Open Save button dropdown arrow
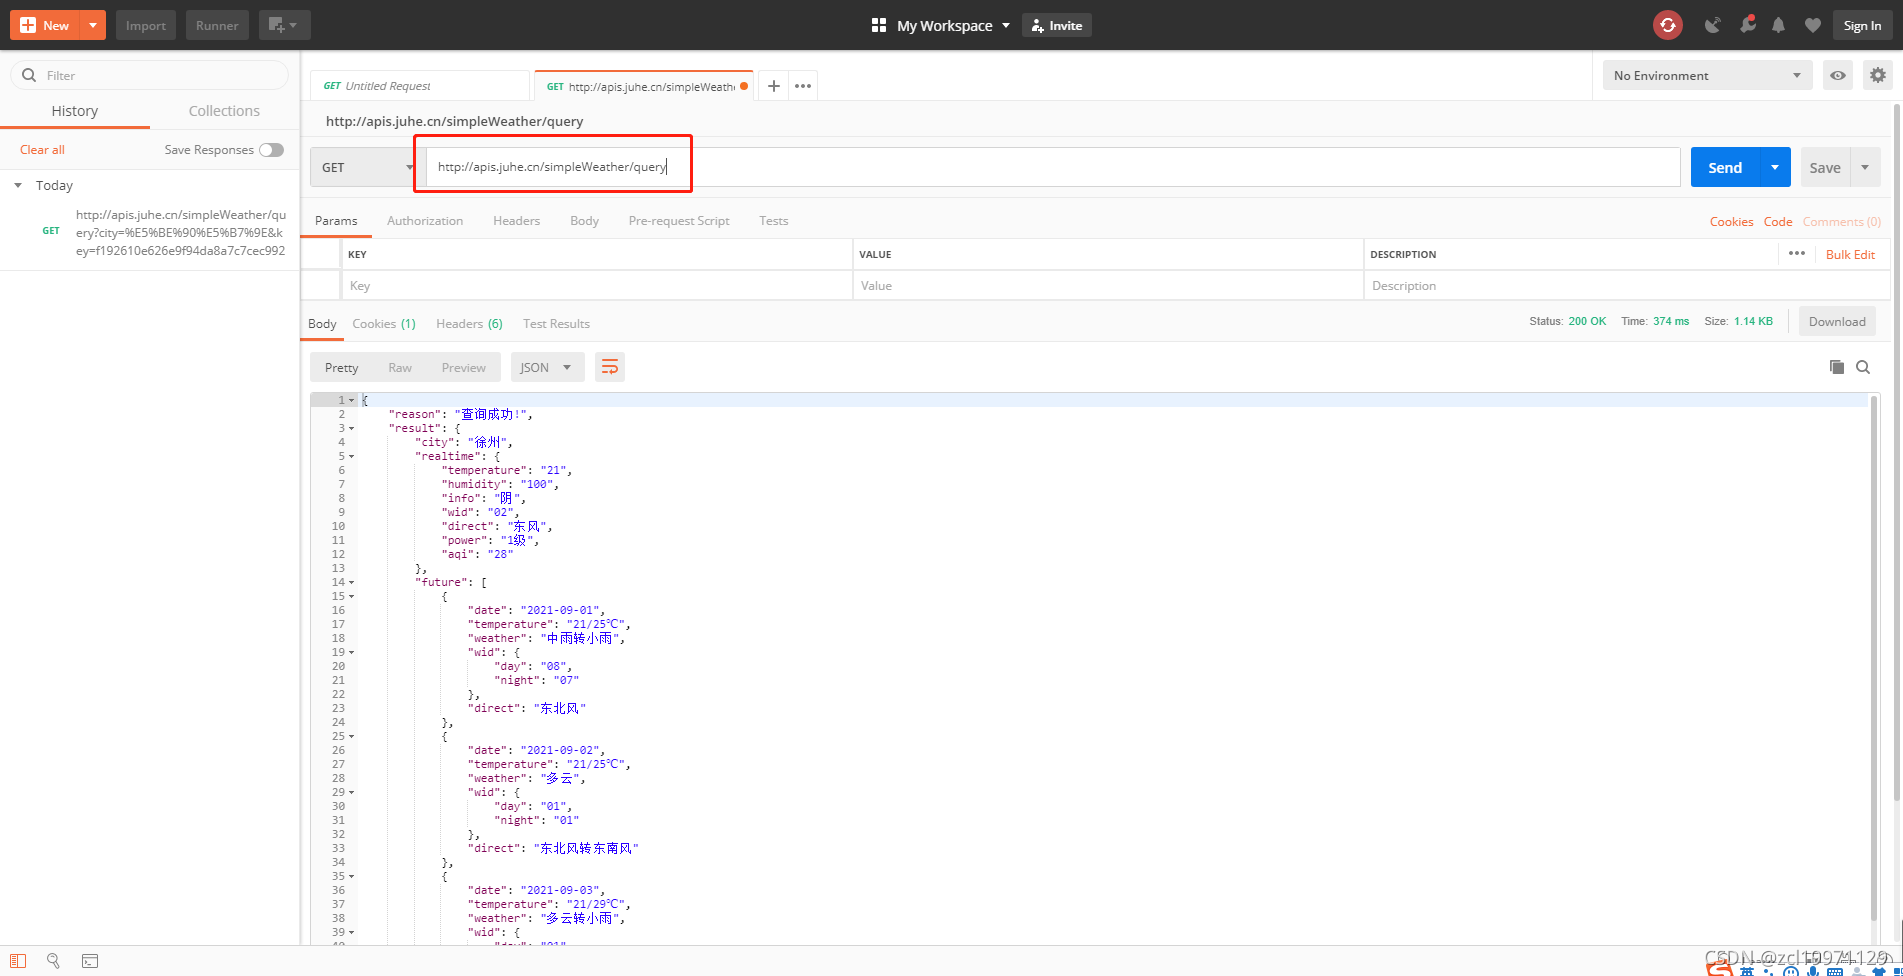This screenshot has width=1903, height=976. click(x=1865, y=167)
